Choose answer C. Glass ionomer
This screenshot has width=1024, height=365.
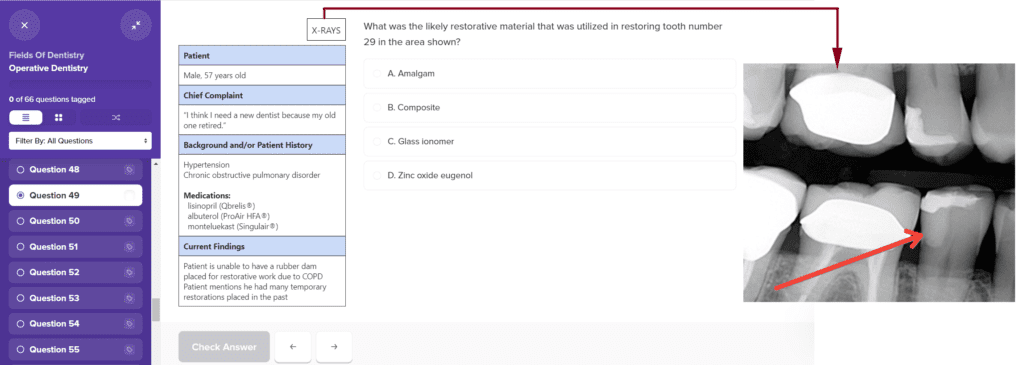tap(549, 141)
